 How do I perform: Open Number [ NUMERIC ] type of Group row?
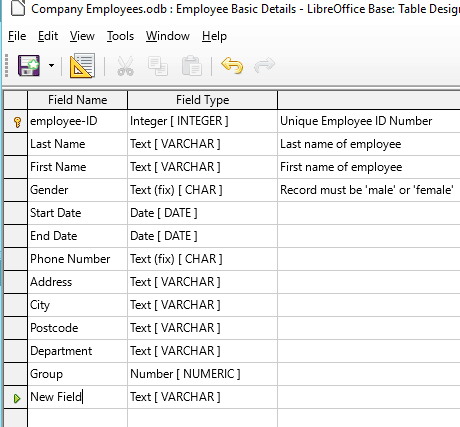202,374
